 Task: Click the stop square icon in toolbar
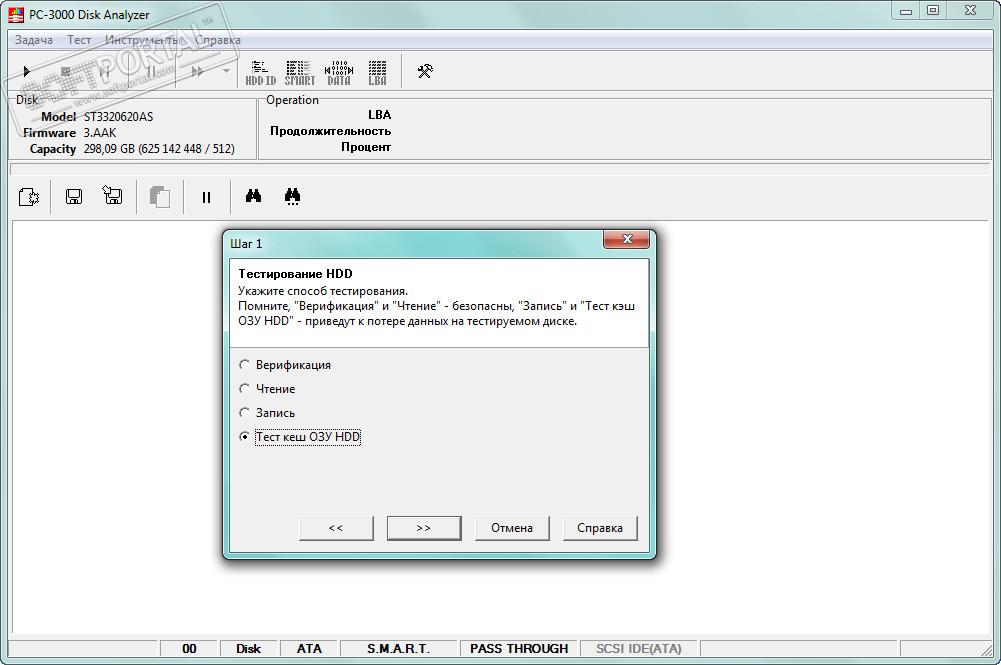[65, 71]
